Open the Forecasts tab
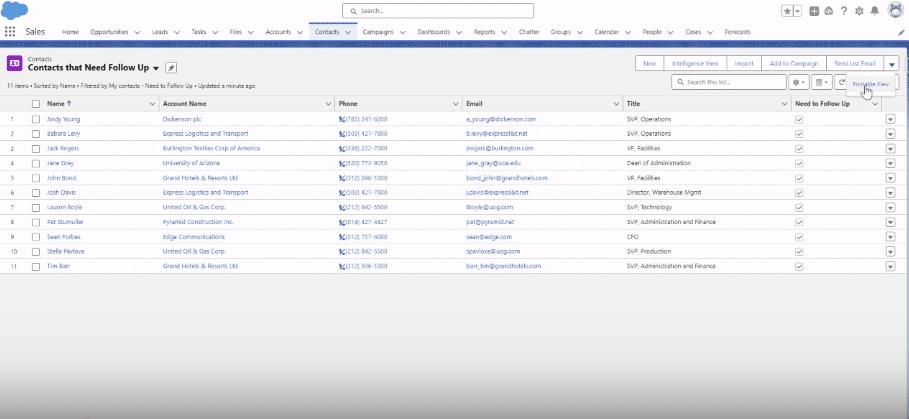The height and width of the screenshot is (419, 909). 737,32
